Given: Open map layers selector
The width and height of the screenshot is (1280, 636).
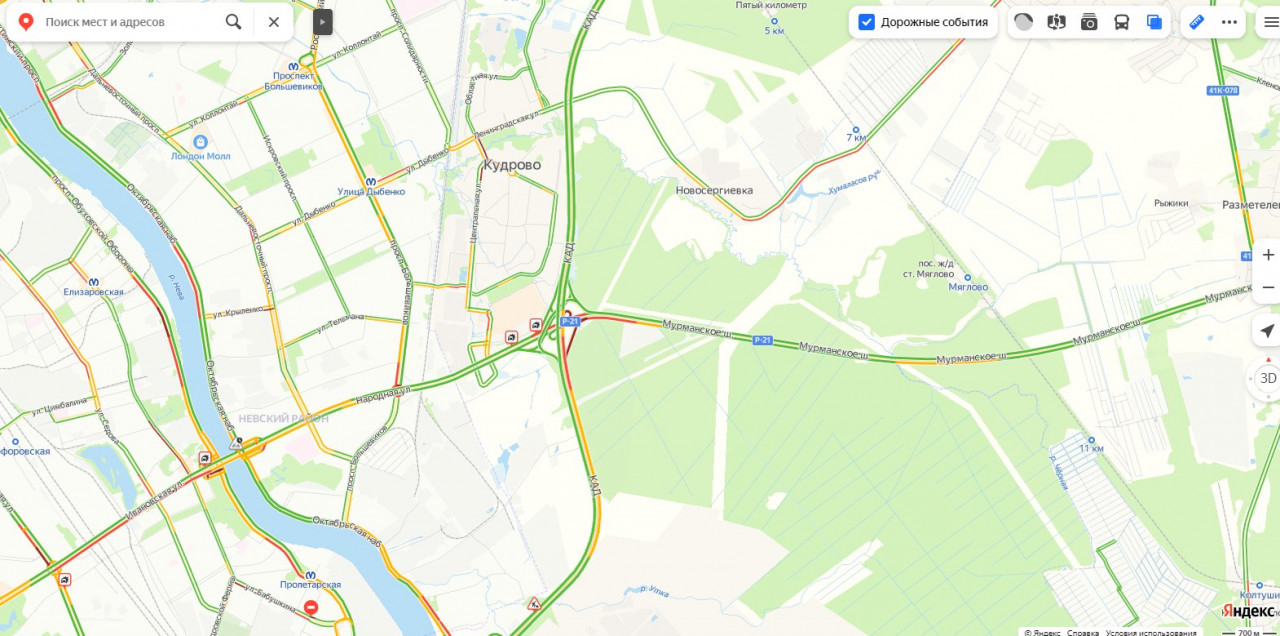Looking at the screenshot, I should pyautogui.click(x=1154, y=22).
